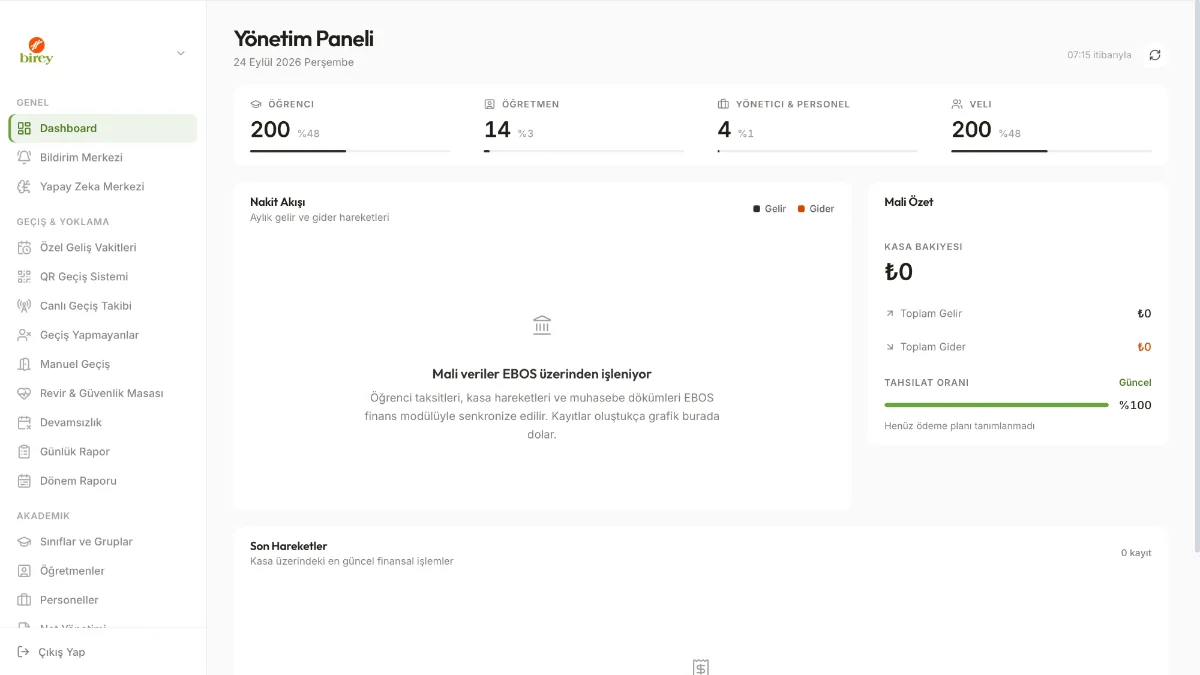Click the Bildirim Merkezi bell icon
Viewport: 1200px width, 675px height.
pos(25,157)
